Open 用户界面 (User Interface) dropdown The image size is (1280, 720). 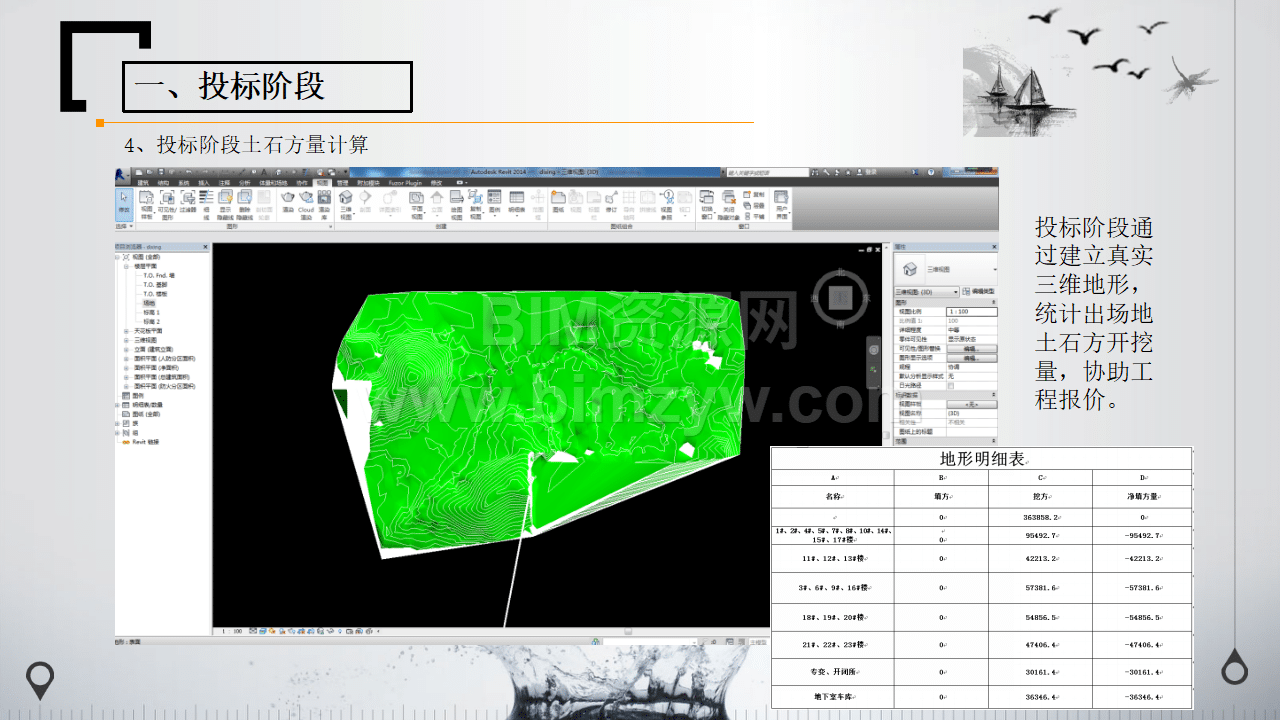tap(781, 205)
